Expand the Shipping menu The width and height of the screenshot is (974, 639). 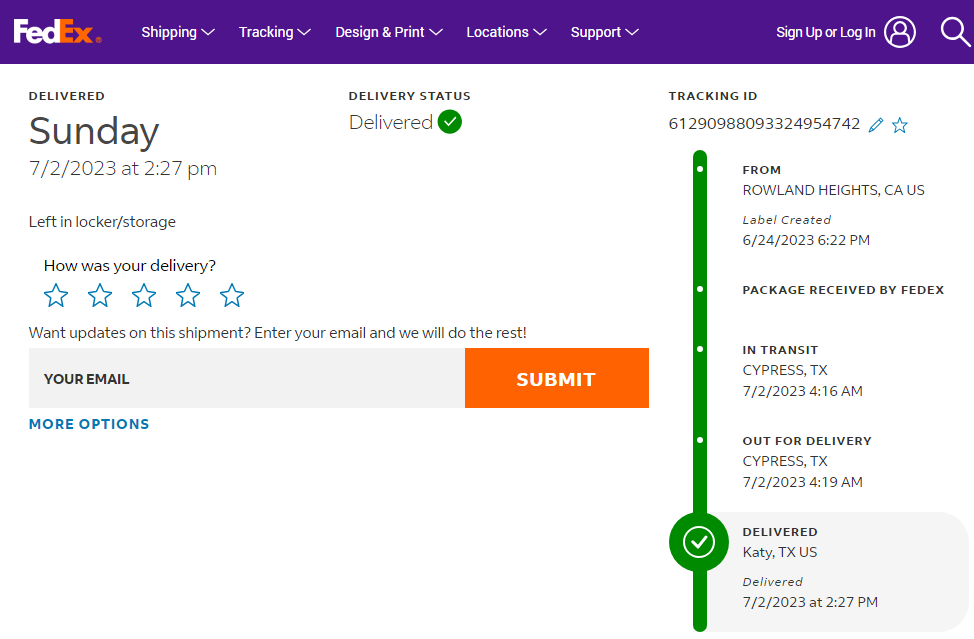pyautogui.click(x=177, y=32)
